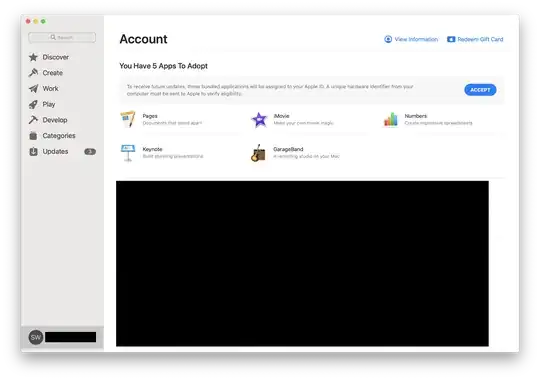Click the Updates download icon
Screen dimensions: 540x380
tap(33, 151)
